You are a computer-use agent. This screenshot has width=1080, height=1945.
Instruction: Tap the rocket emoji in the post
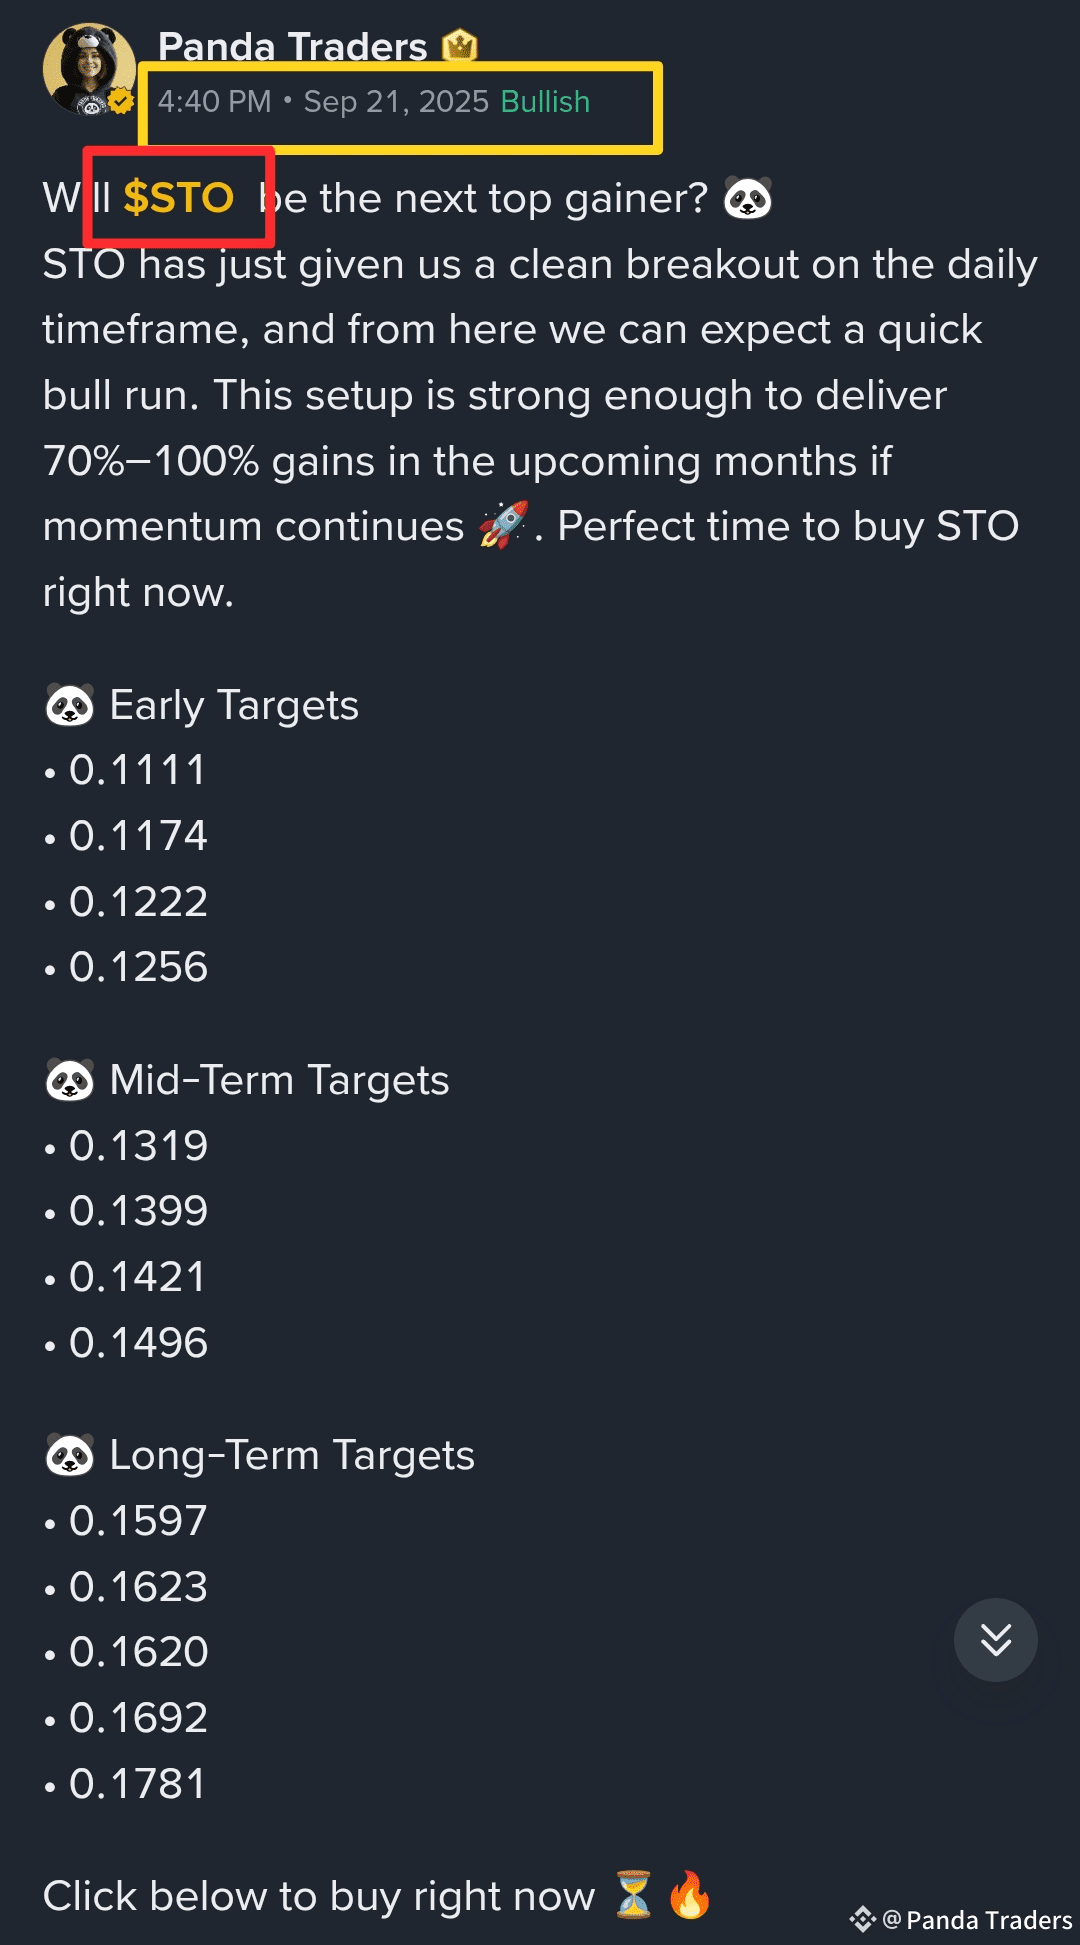pyautogui.click(x=503, y=525)
